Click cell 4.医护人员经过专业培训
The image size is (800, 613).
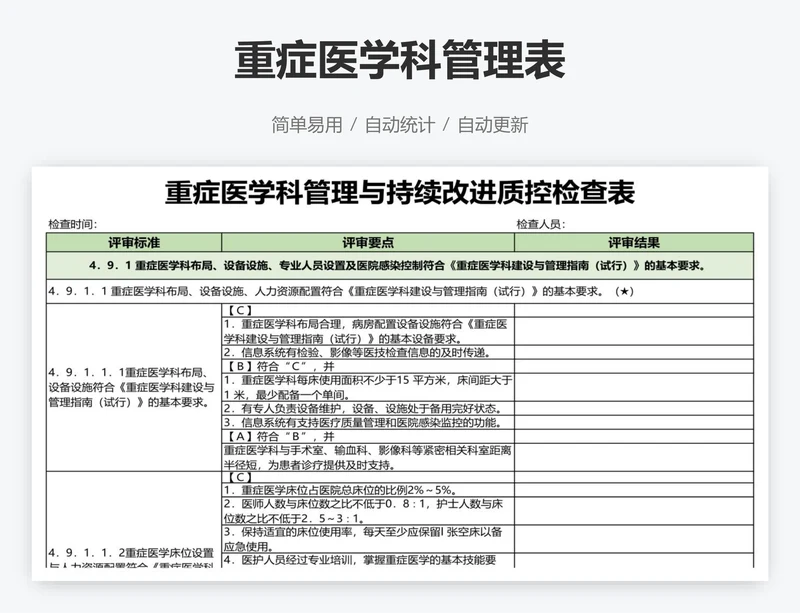point(368,560)
